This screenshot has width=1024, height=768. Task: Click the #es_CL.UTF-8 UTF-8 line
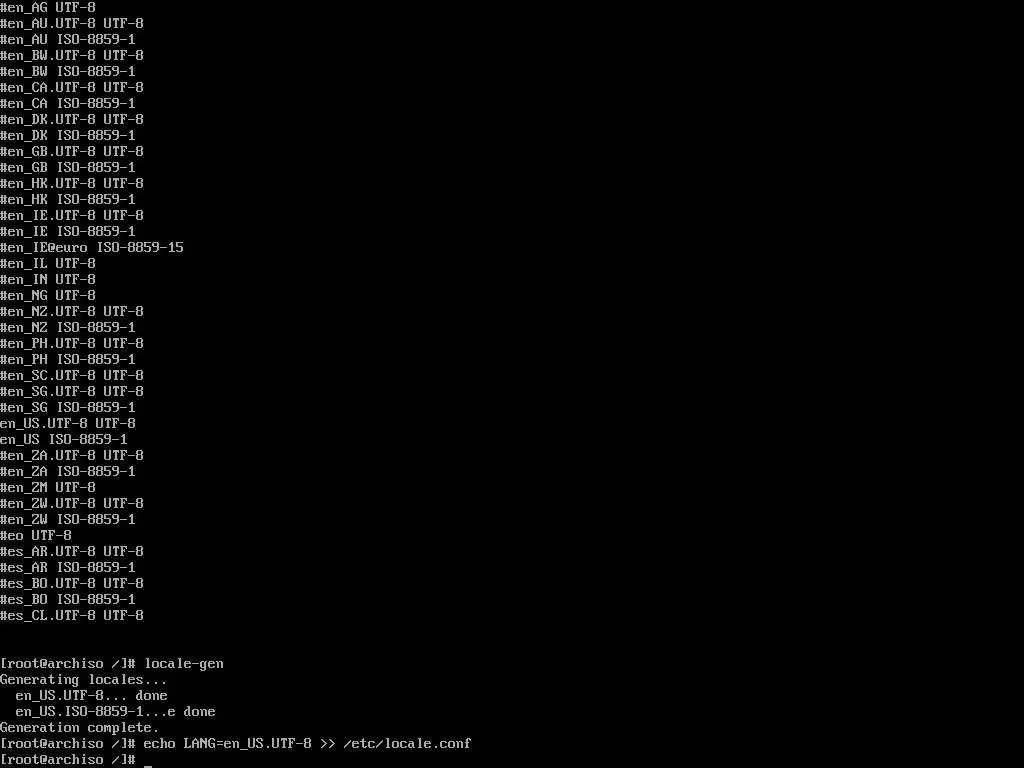[x=72, y=615]
